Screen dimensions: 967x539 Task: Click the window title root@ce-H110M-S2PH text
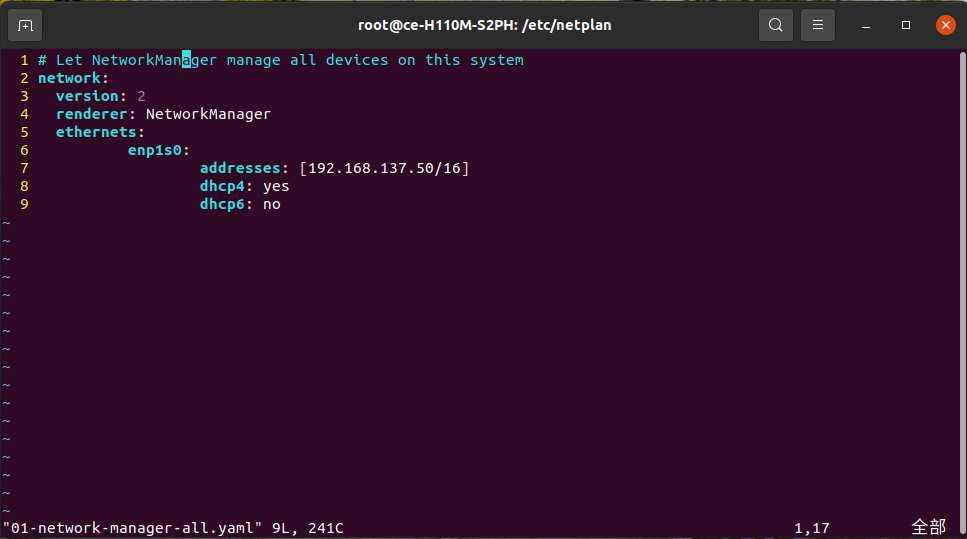coord(485,25)
